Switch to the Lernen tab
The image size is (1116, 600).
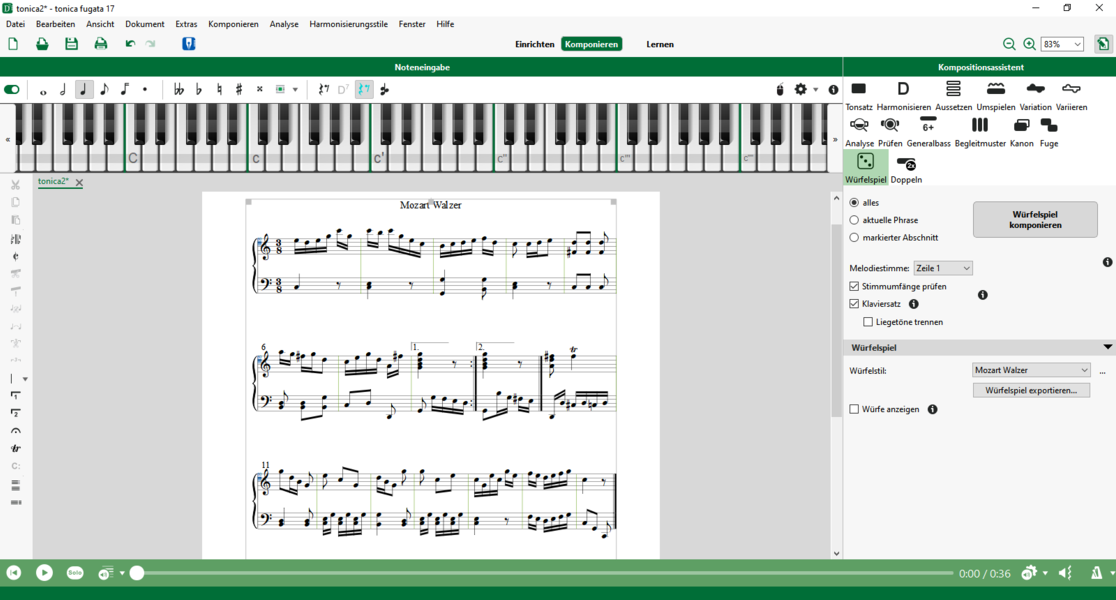tap(659, 44)
